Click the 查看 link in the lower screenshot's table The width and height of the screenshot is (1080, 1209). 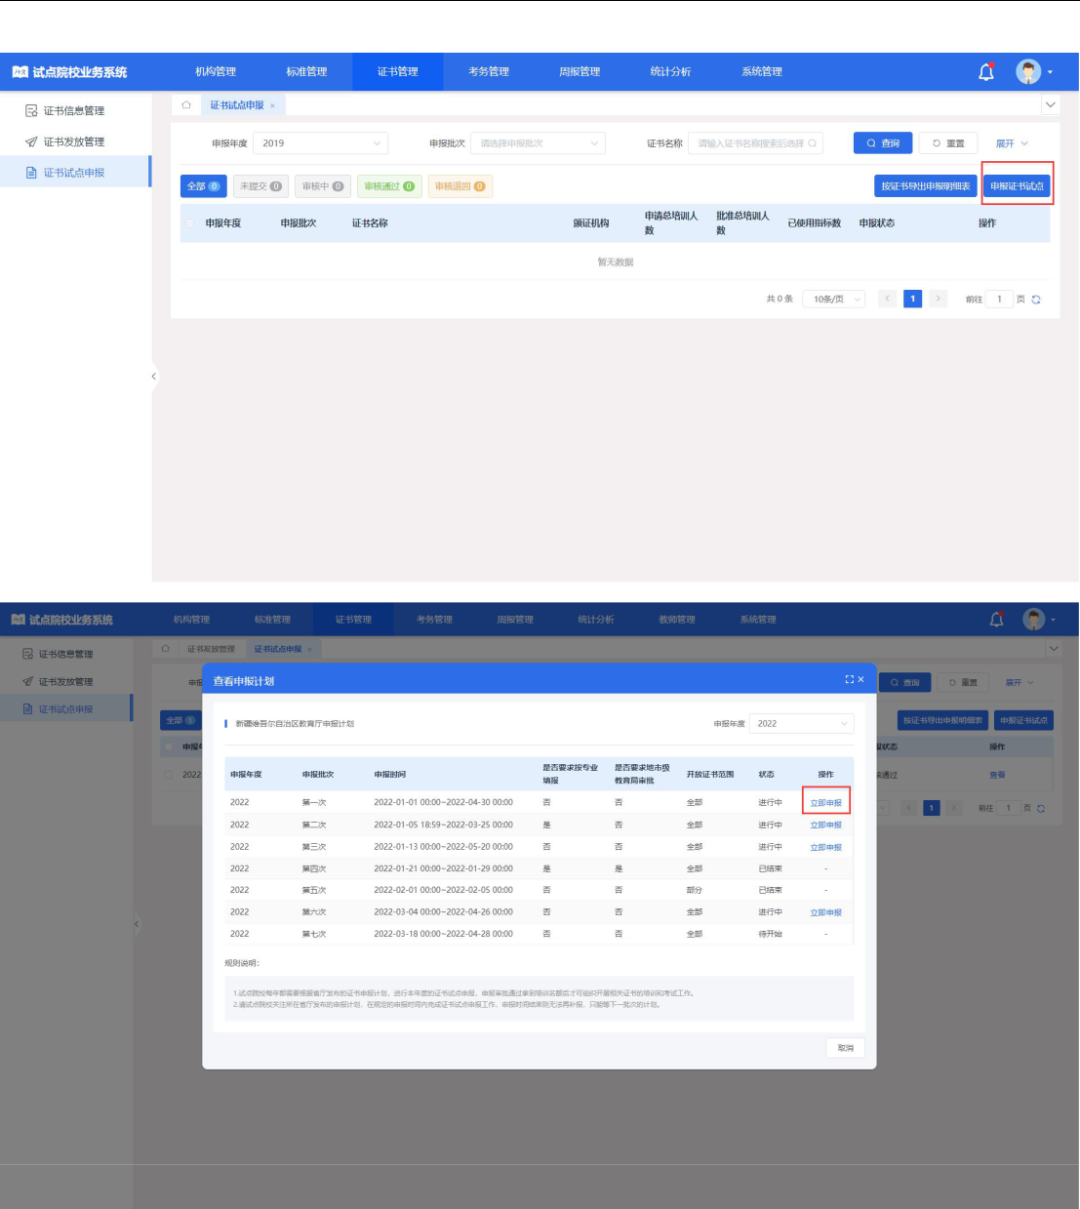tap(997, 775)
